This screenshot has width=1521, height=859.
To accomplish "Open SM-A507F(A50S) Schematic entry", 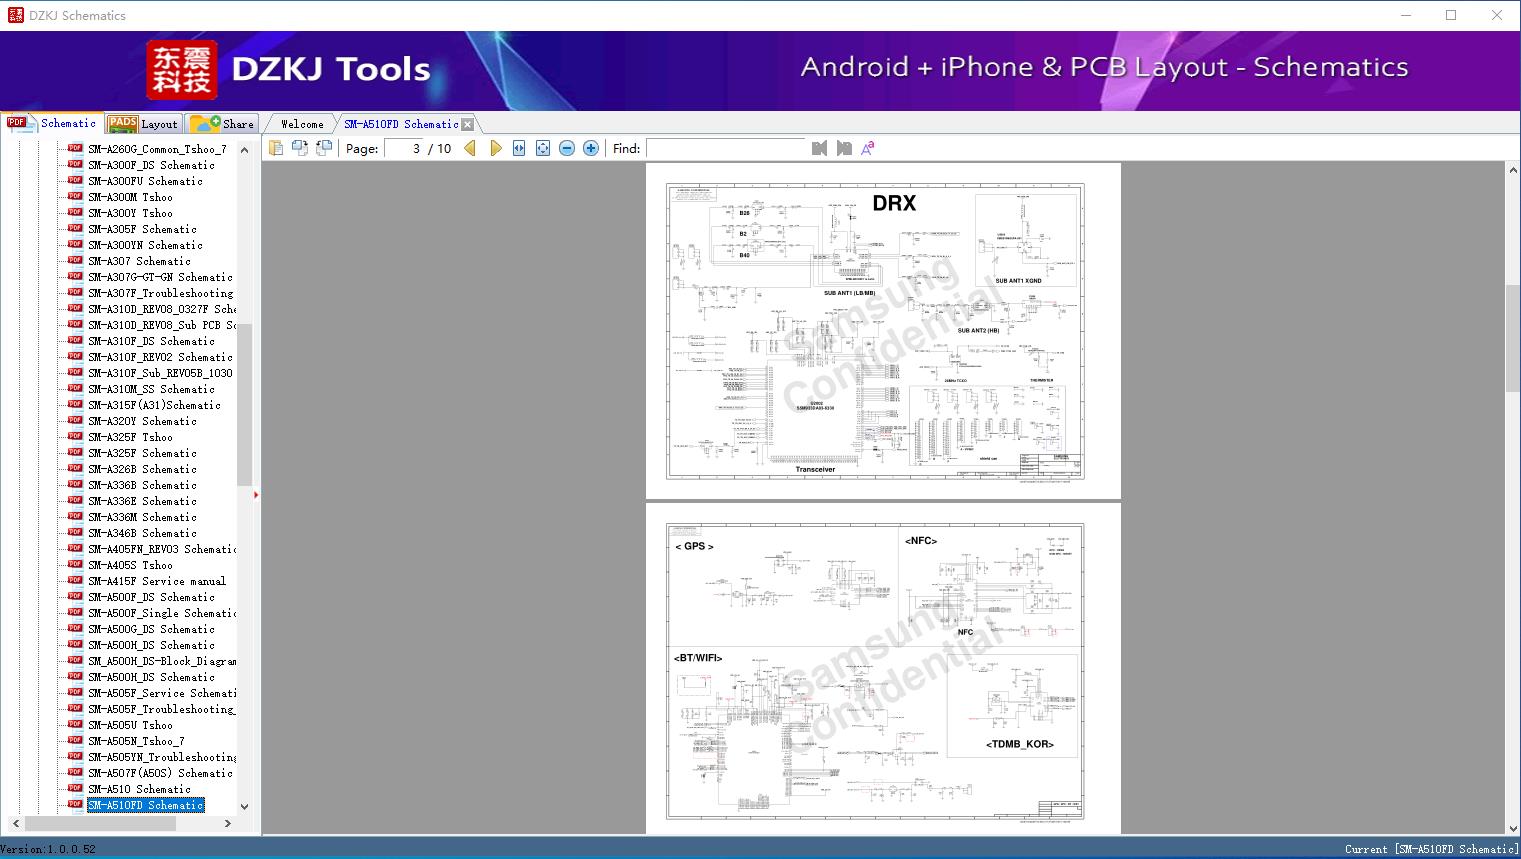I will [160, 773].
